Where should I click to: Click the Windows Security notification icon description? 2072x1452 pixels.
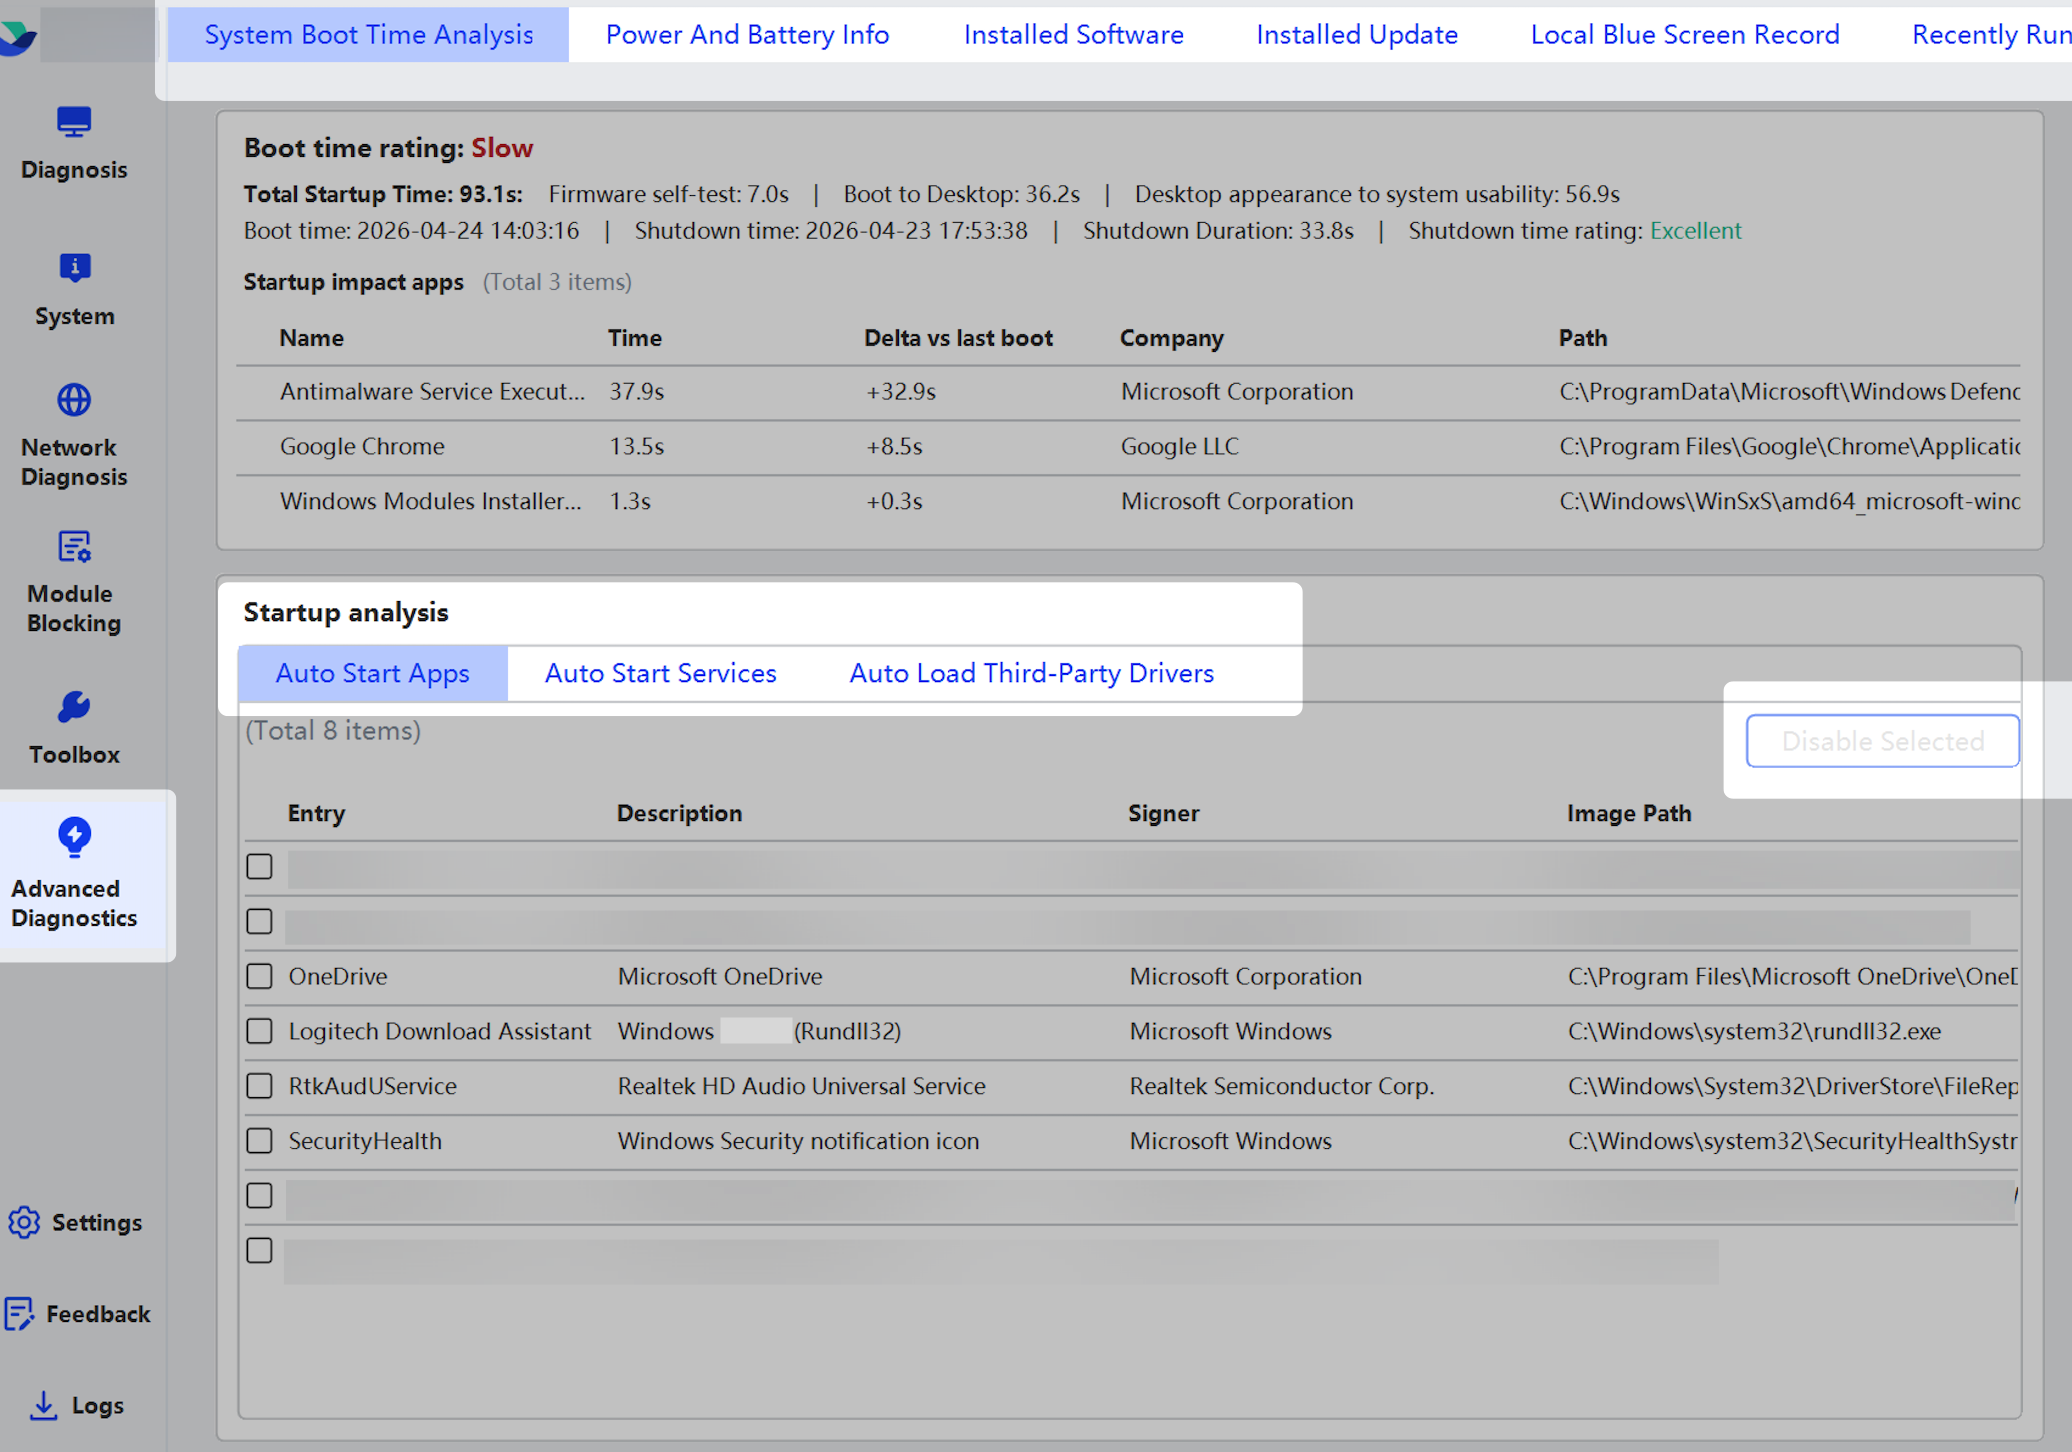click(x=798, y=1141)
